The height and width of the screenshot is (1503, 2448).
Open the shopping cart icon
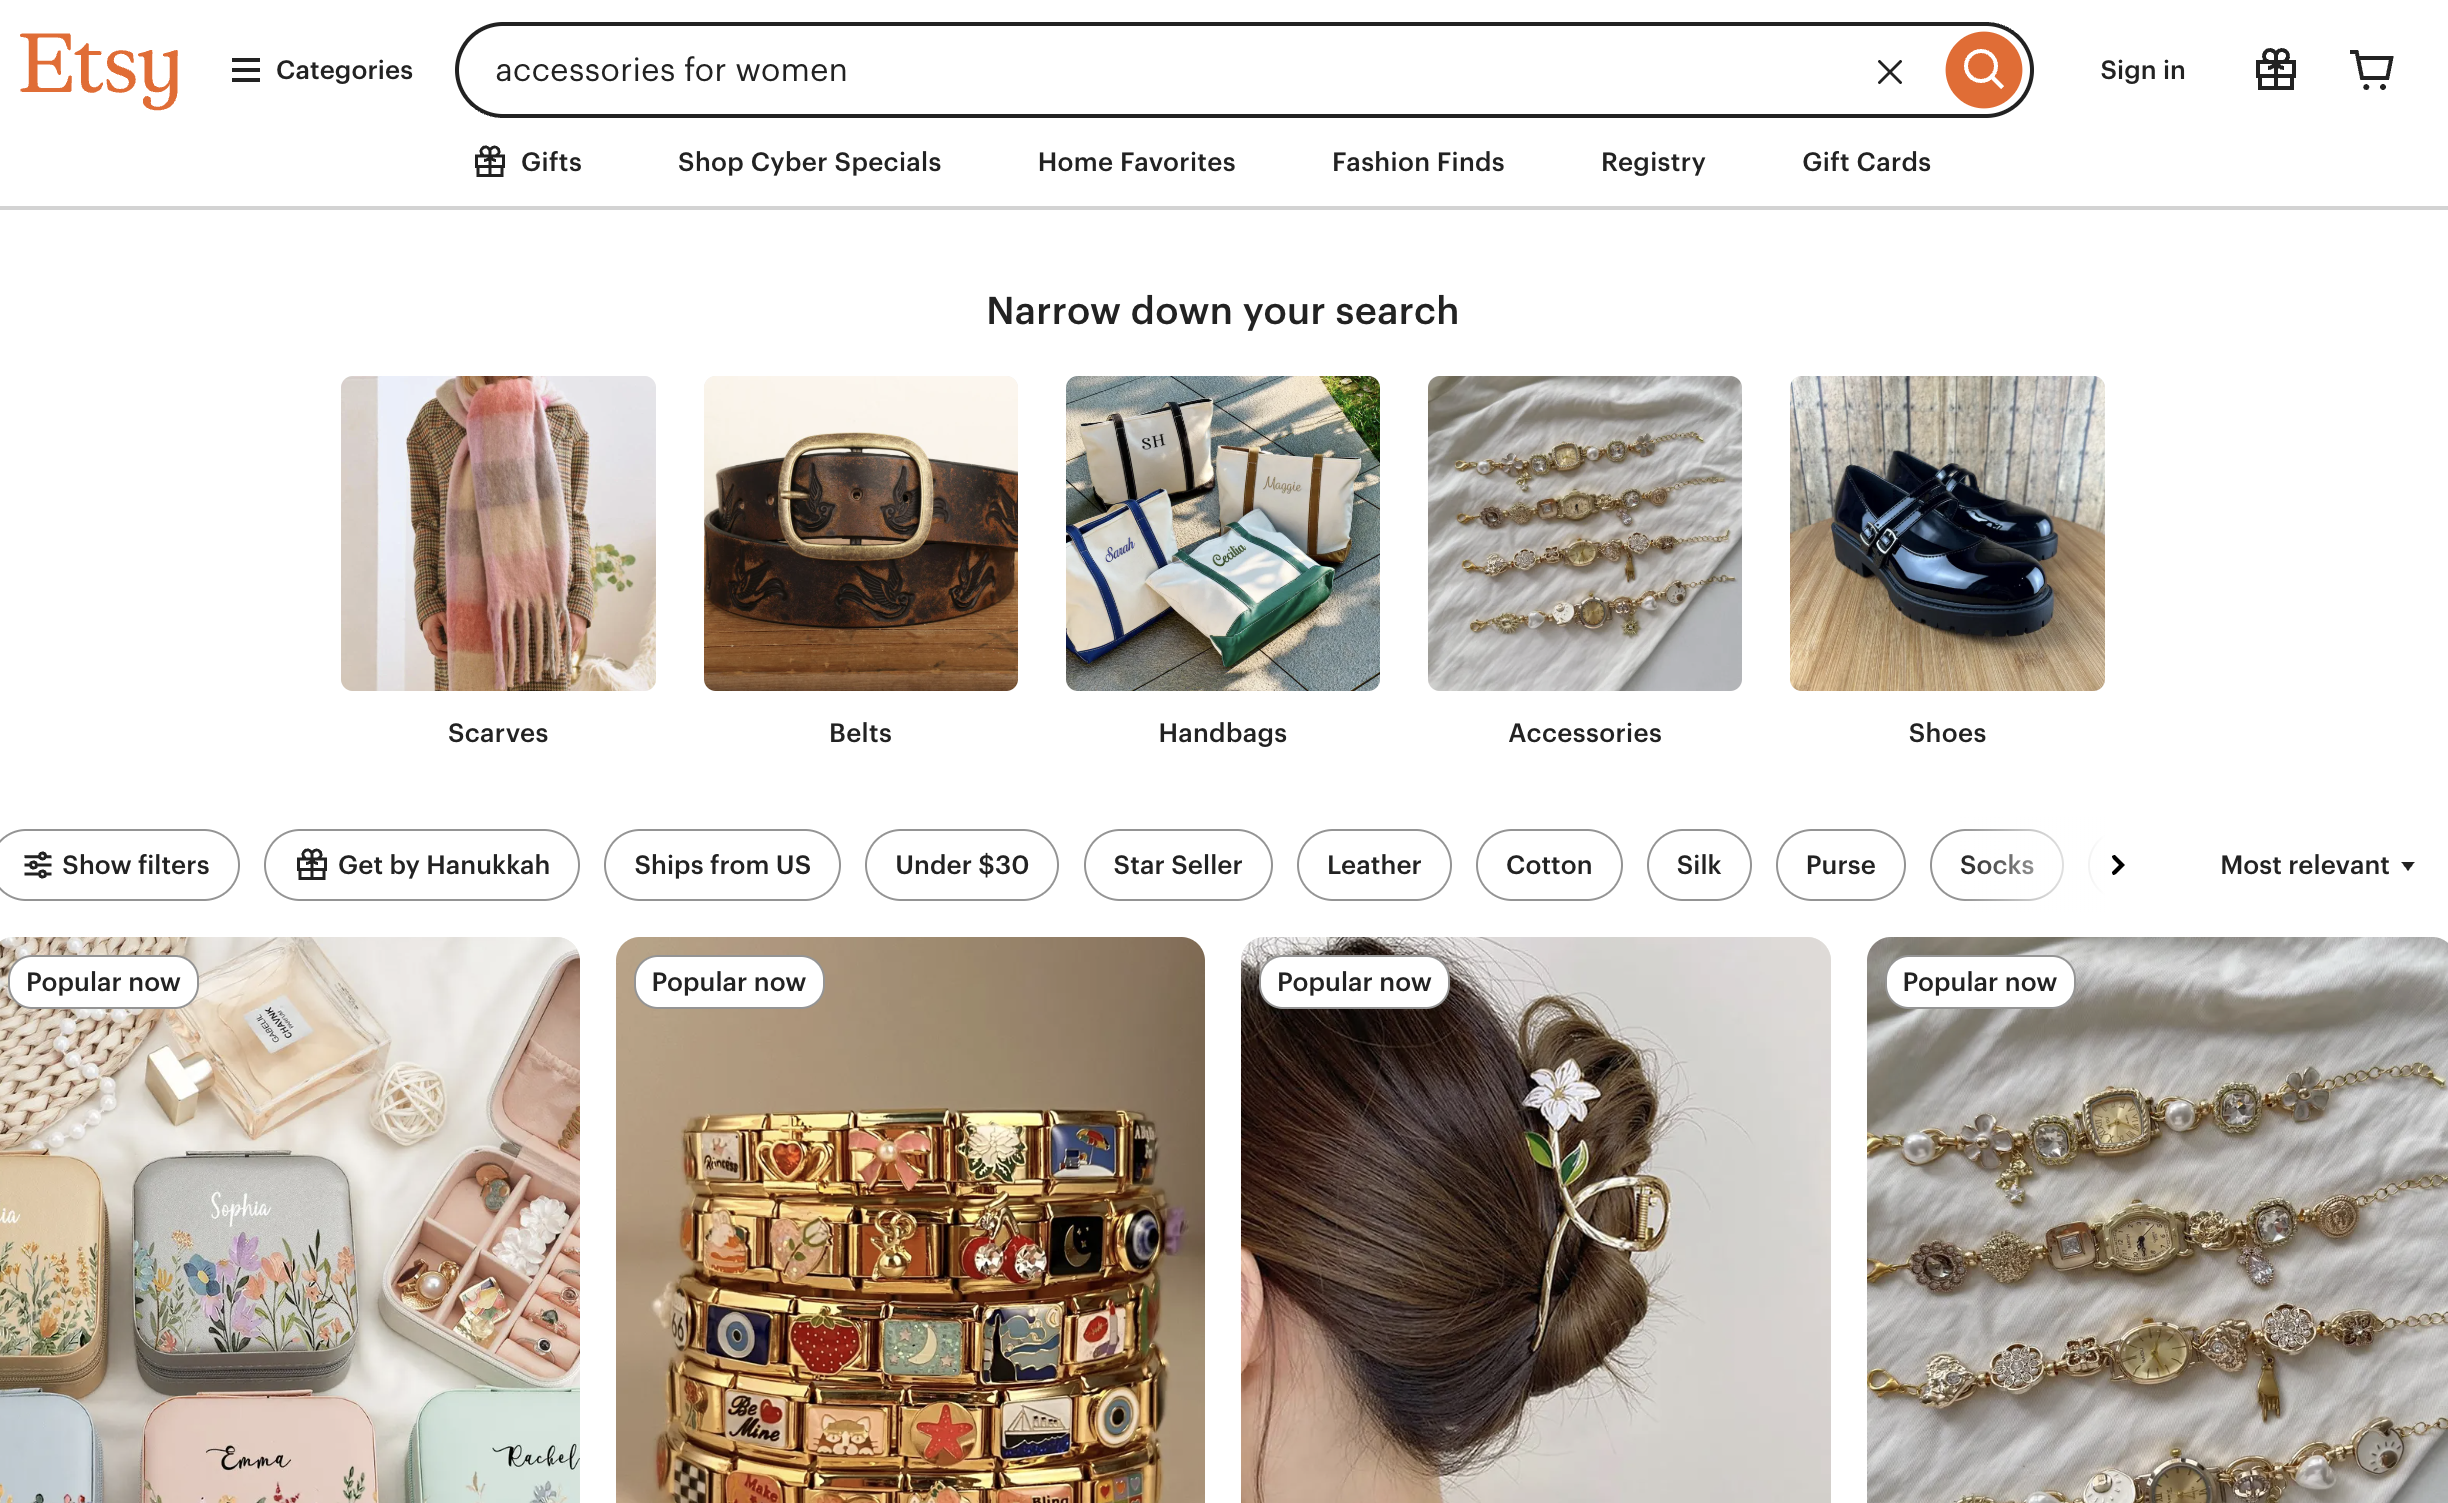[x=2370, y=70]
